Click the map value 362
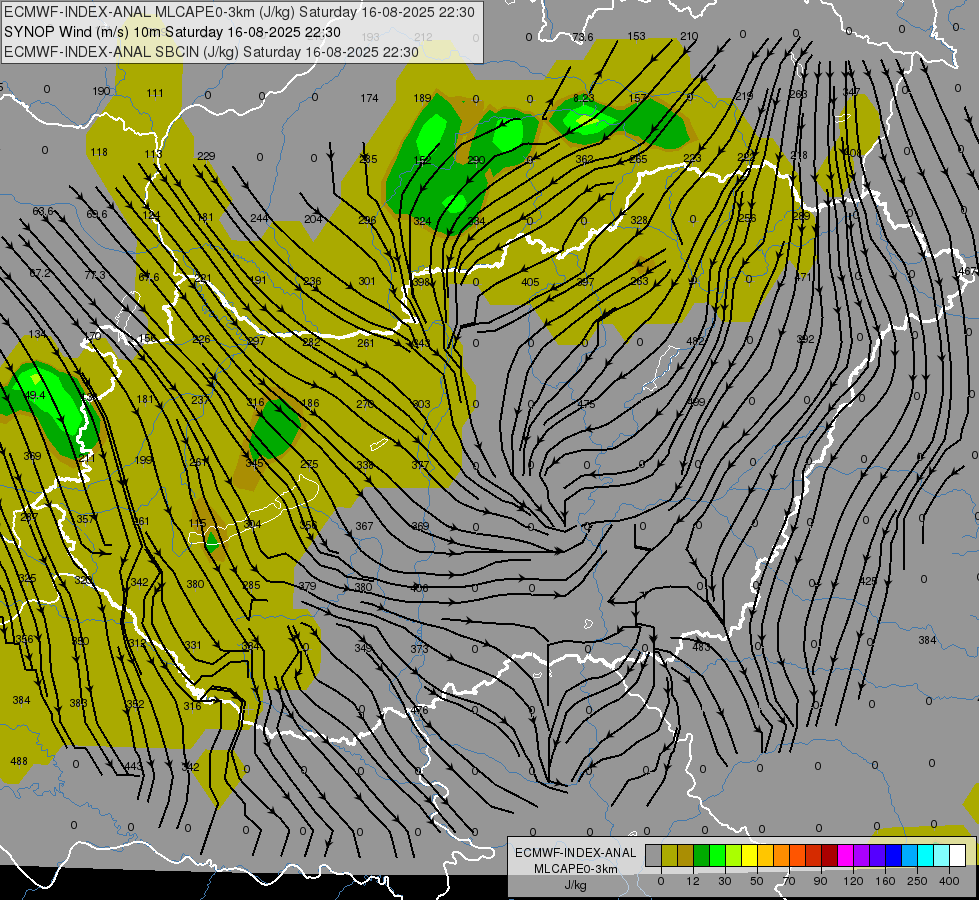The width and height of the screenshot is (979, 900). point(584,159)
